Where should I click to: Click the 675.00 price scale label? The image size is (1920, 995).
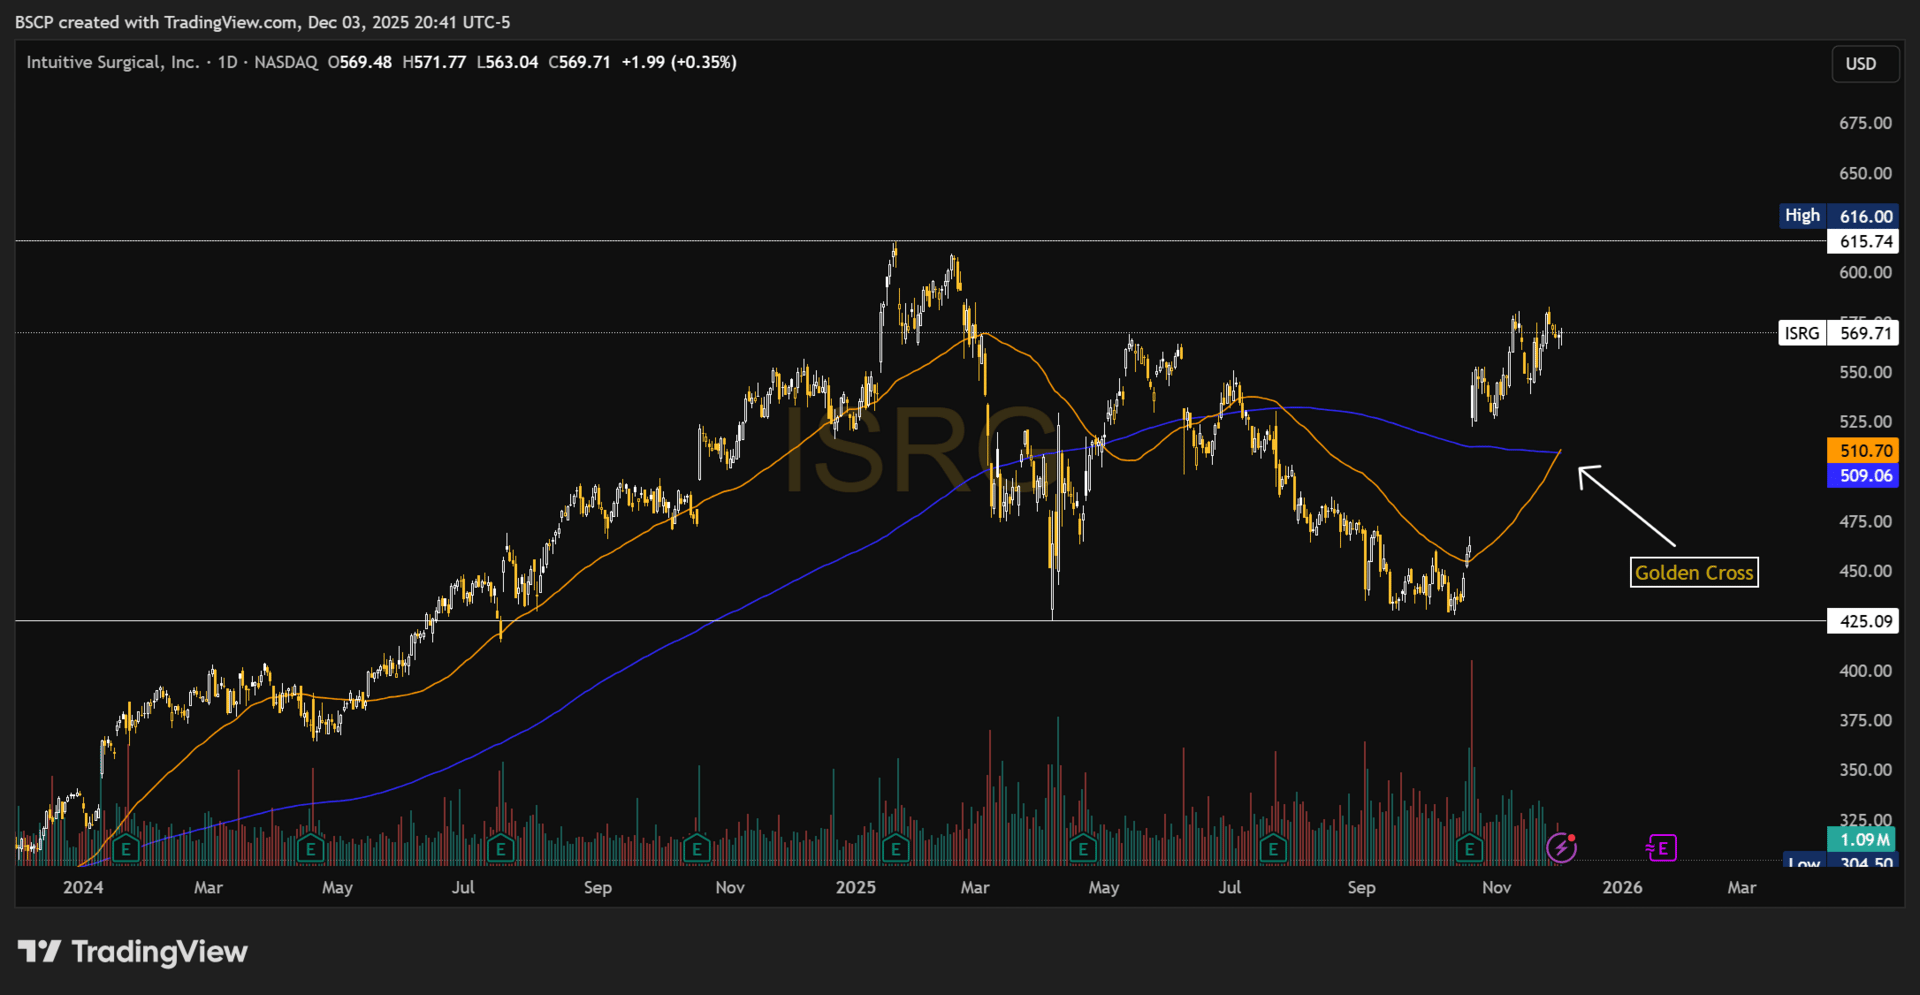pos(1866,123)
